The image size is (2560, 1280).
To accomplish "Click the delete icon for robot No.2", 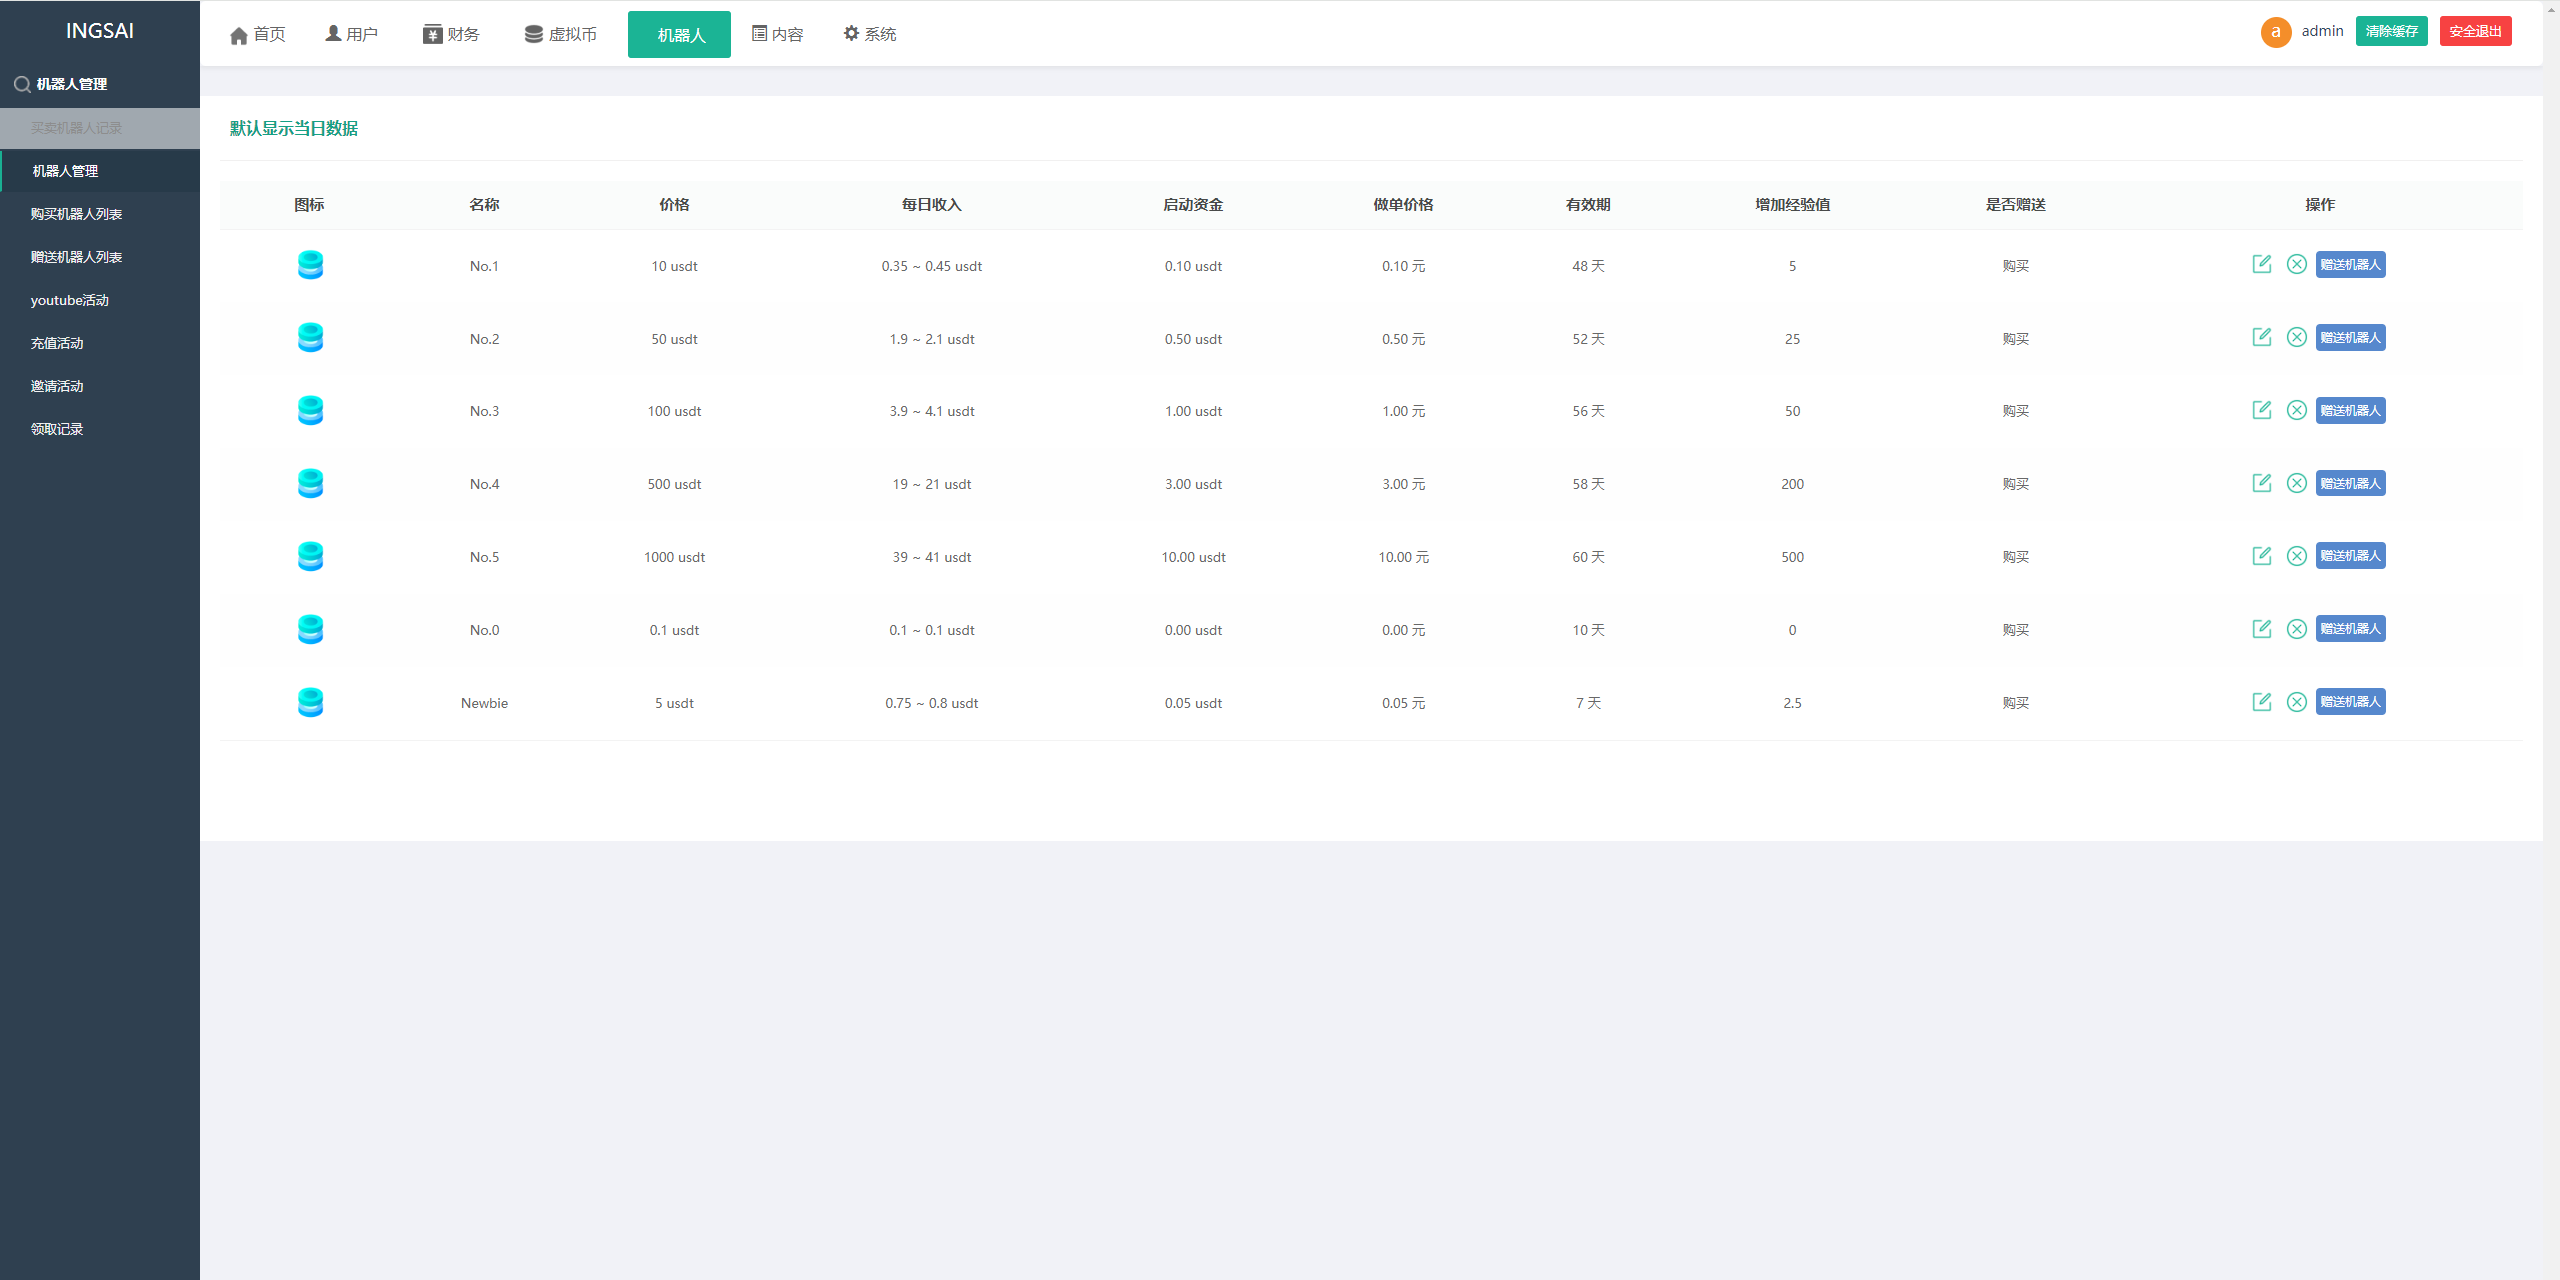I will (x=2296, y=337).
